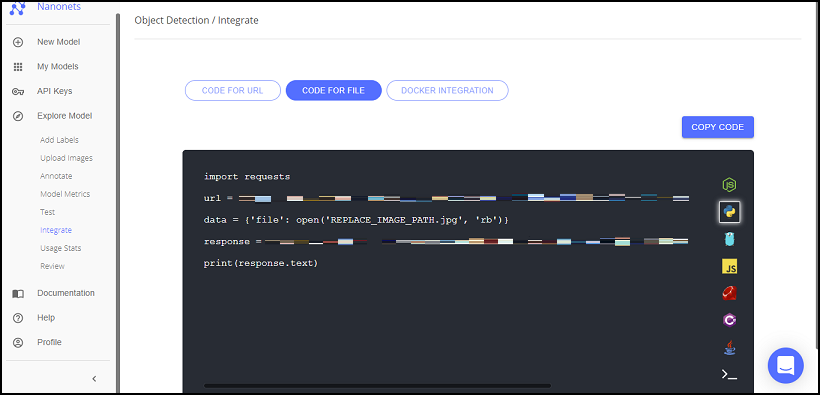Open the chat support bubble
Image resolution: width=820 pixels, height=395 pixels.
point(785,365)
